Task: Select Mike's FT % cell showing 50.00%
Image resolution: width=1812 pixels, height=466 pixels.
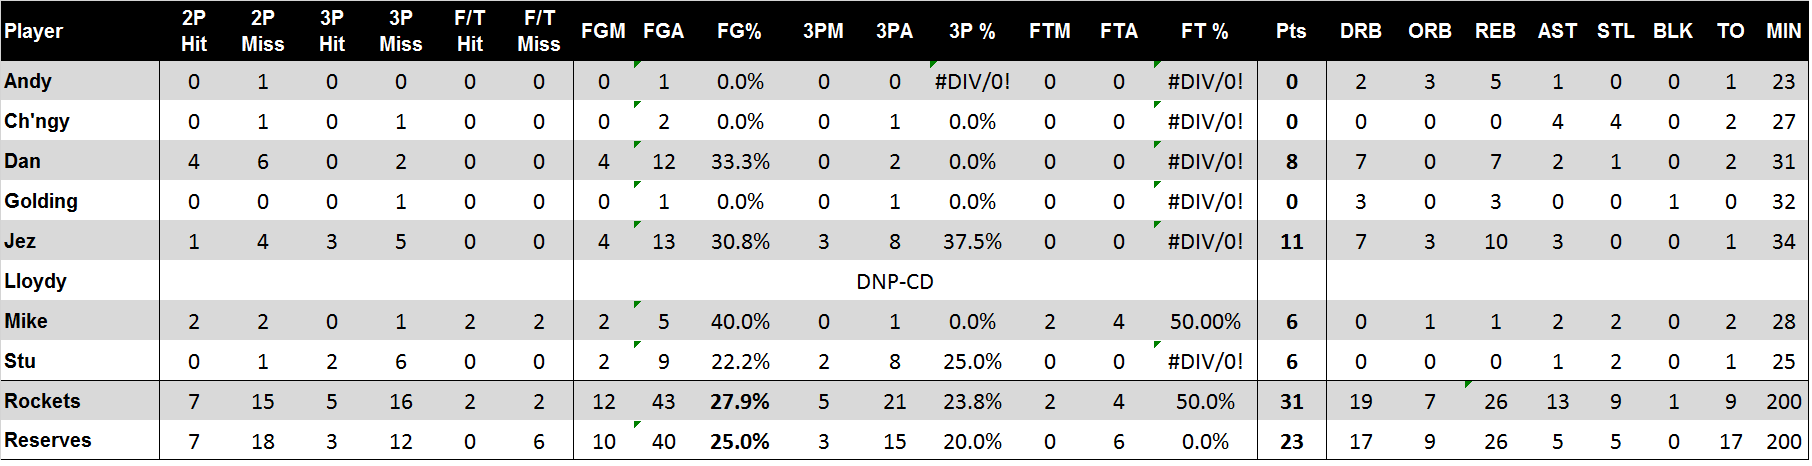Action: [1205, 321]
